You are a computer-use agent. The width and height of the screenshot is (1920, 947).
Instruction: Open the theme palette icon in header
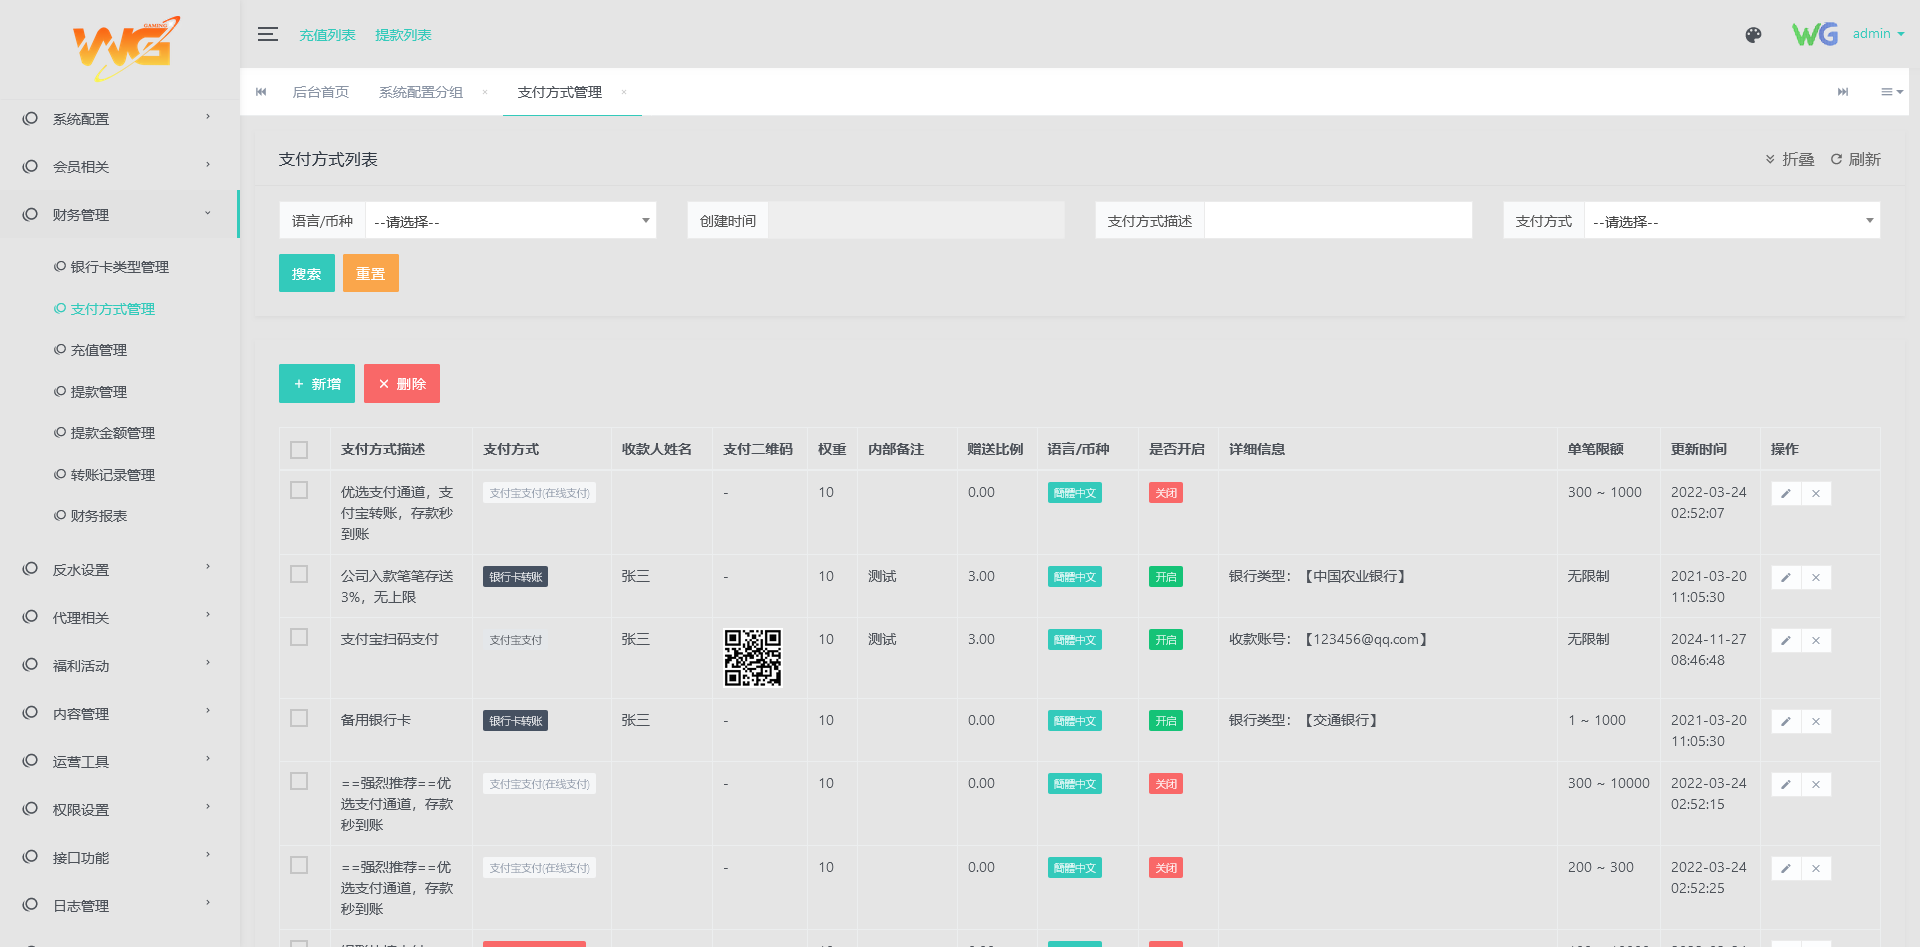pos(1753,35)
